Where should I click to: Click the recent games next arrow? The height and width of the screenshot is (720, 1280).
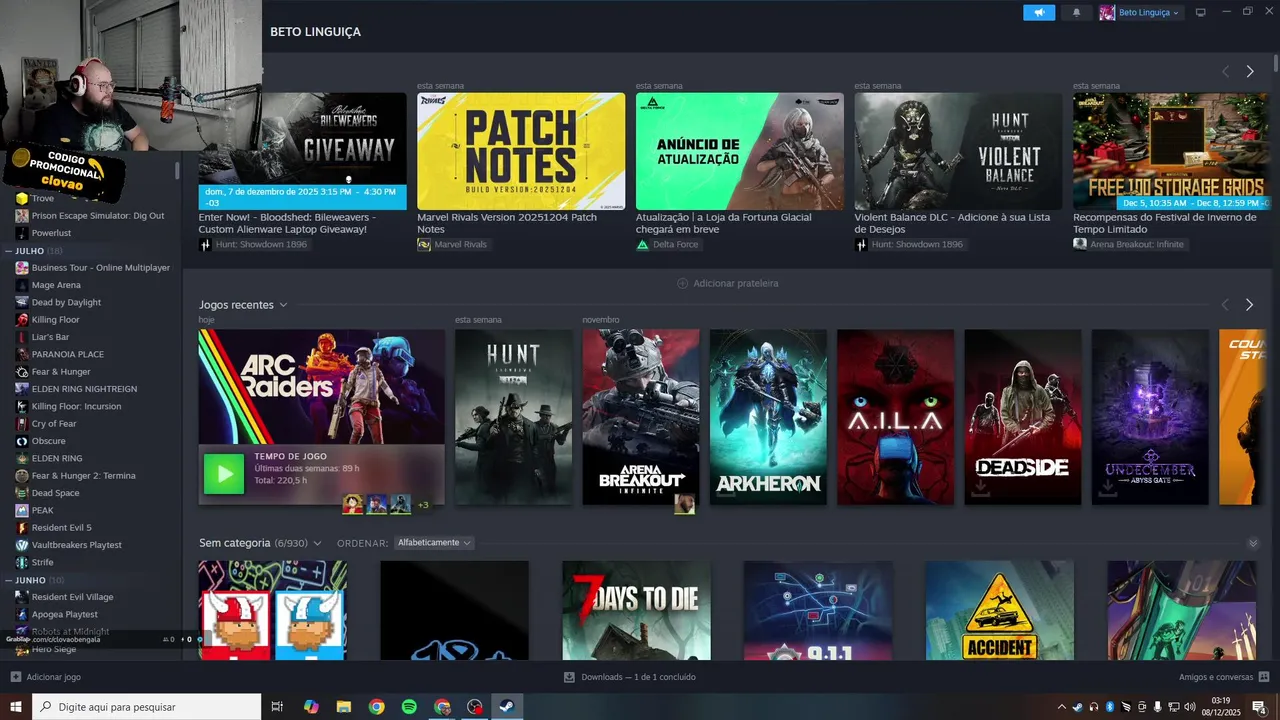point(1249,305)
